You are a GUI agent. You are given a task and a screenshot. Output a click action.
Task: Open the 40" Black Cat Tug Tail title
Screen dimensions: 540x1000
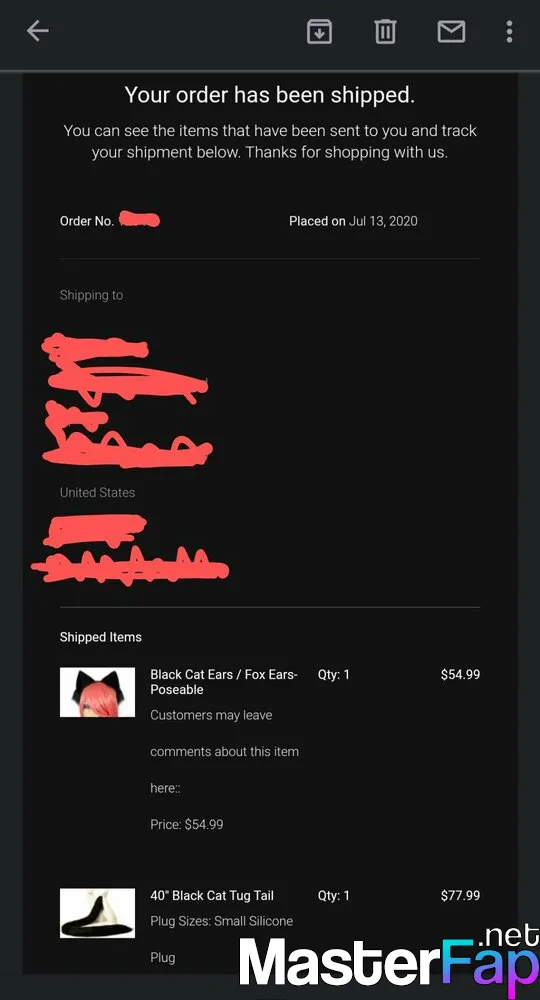tap(212, 895)
